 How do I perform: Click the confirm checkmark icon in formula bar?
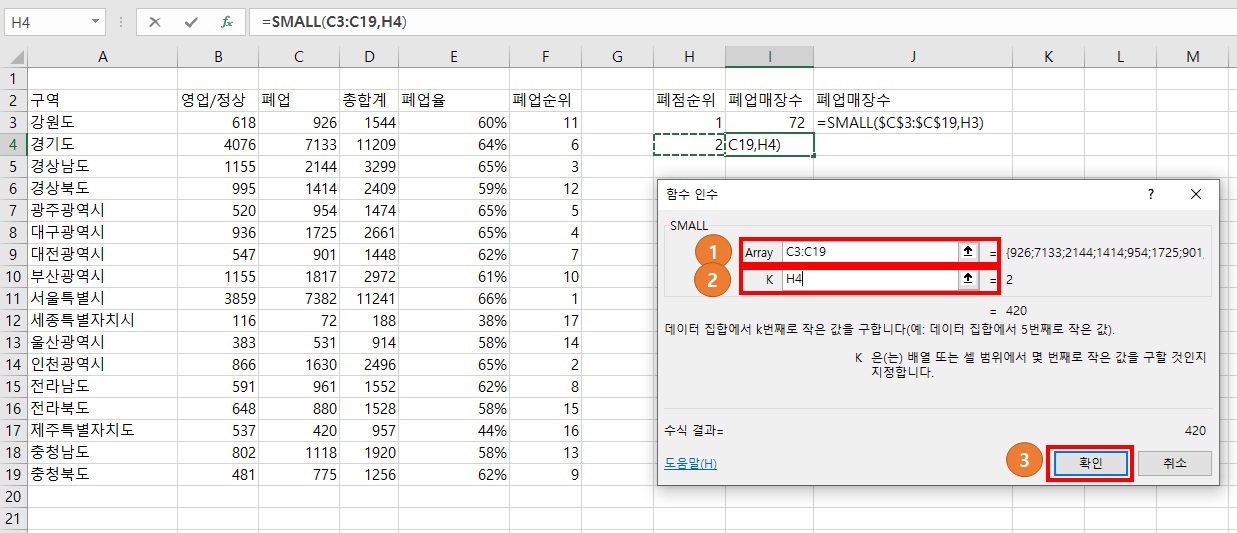[190, 21]
